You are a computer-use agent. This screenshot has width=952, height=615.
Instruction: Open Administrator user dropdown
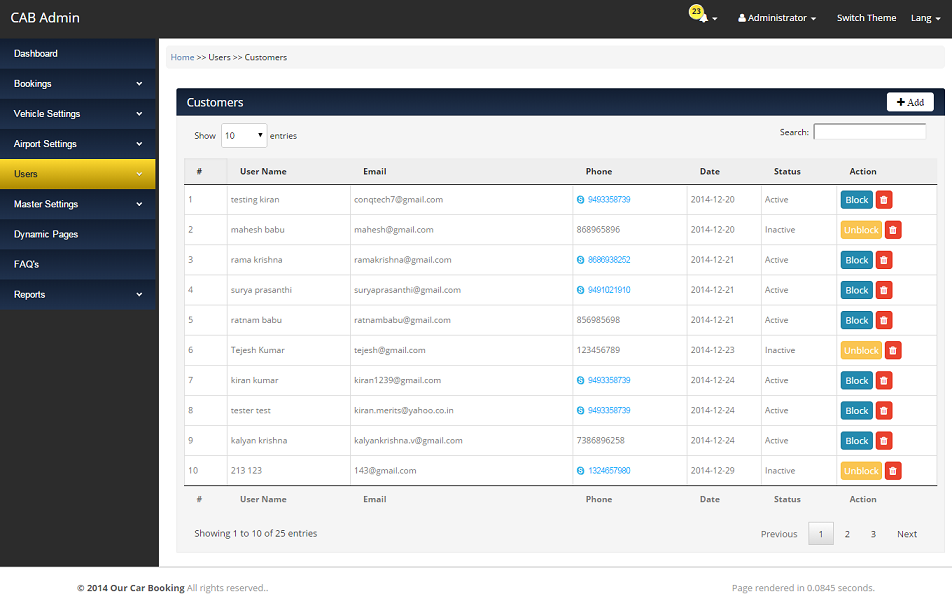(777, 18)
